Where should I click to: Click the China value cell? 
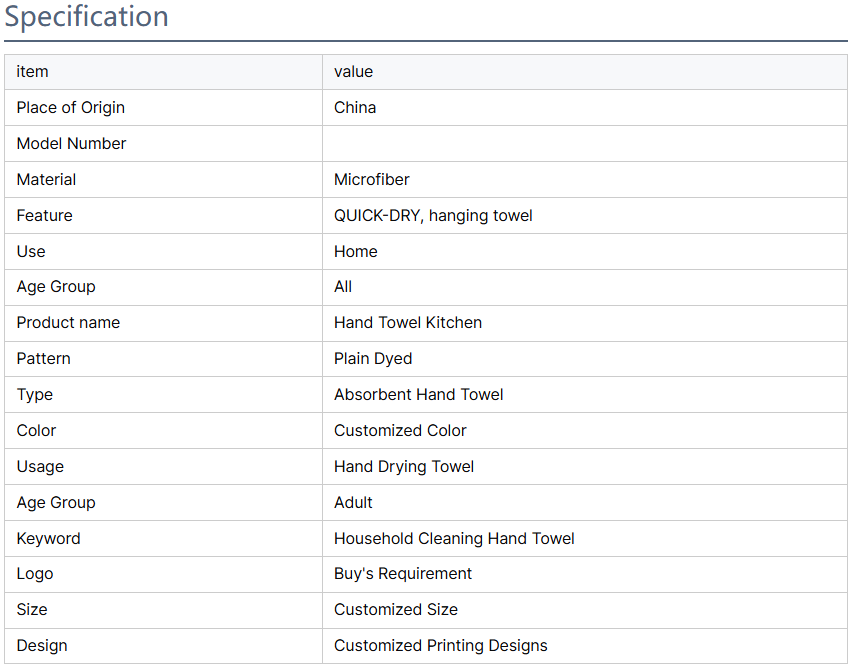pyautogui.click(x=355, y=108)
